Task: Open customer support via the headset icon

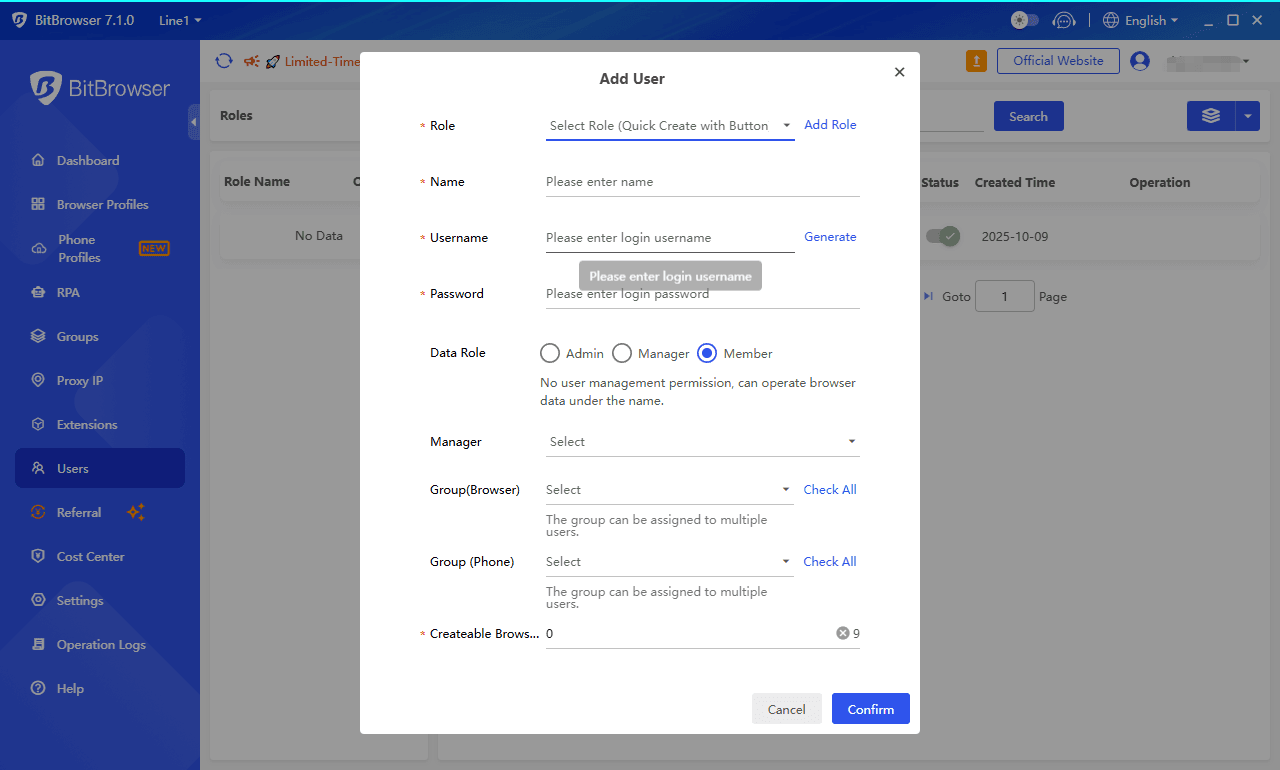Action: (1064, 20)
